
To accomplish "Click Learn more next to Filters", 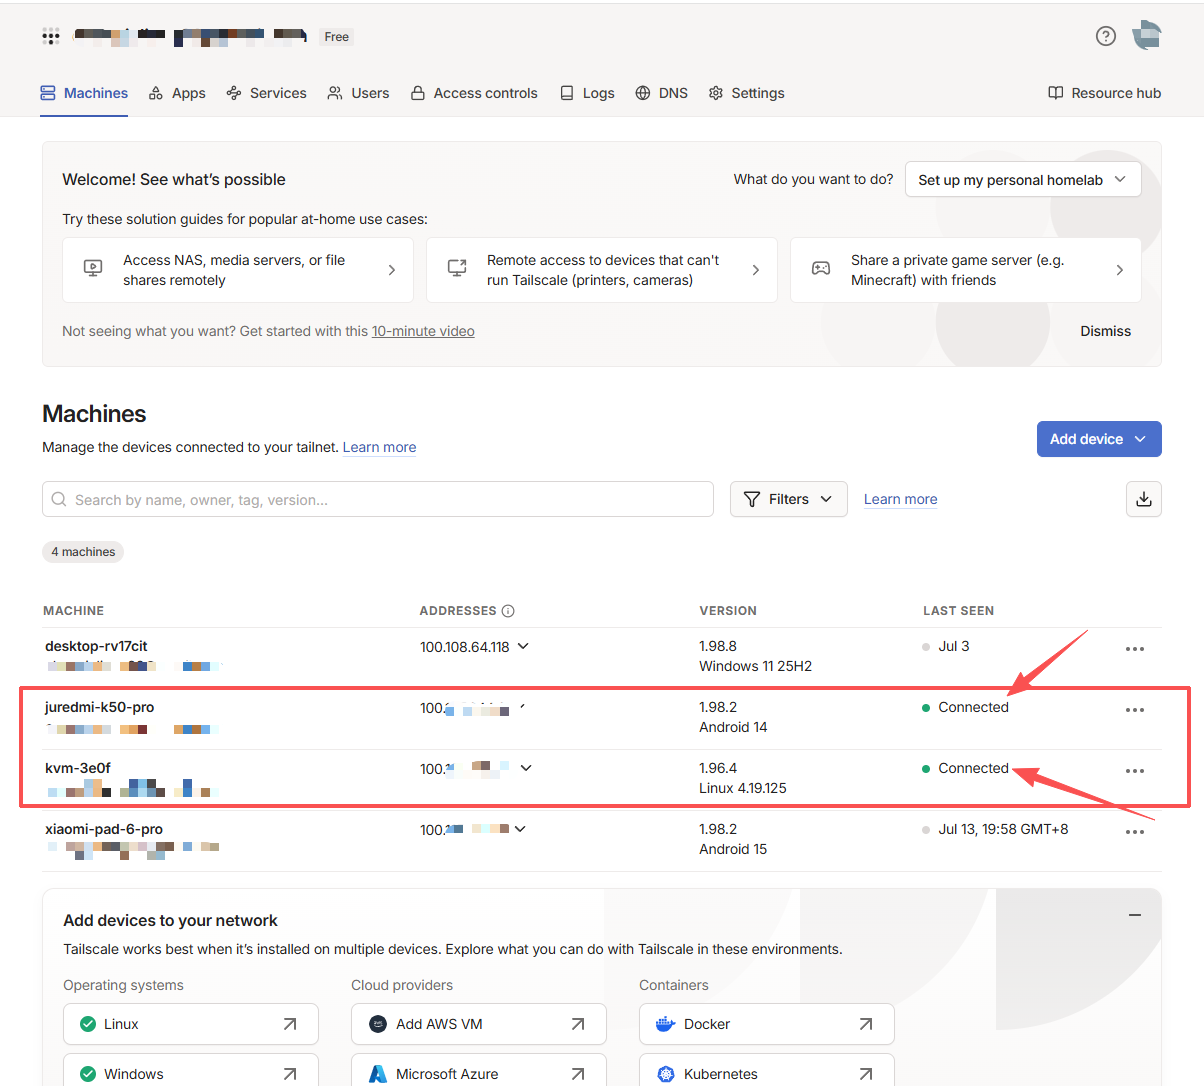I will [x=900, y=499].
